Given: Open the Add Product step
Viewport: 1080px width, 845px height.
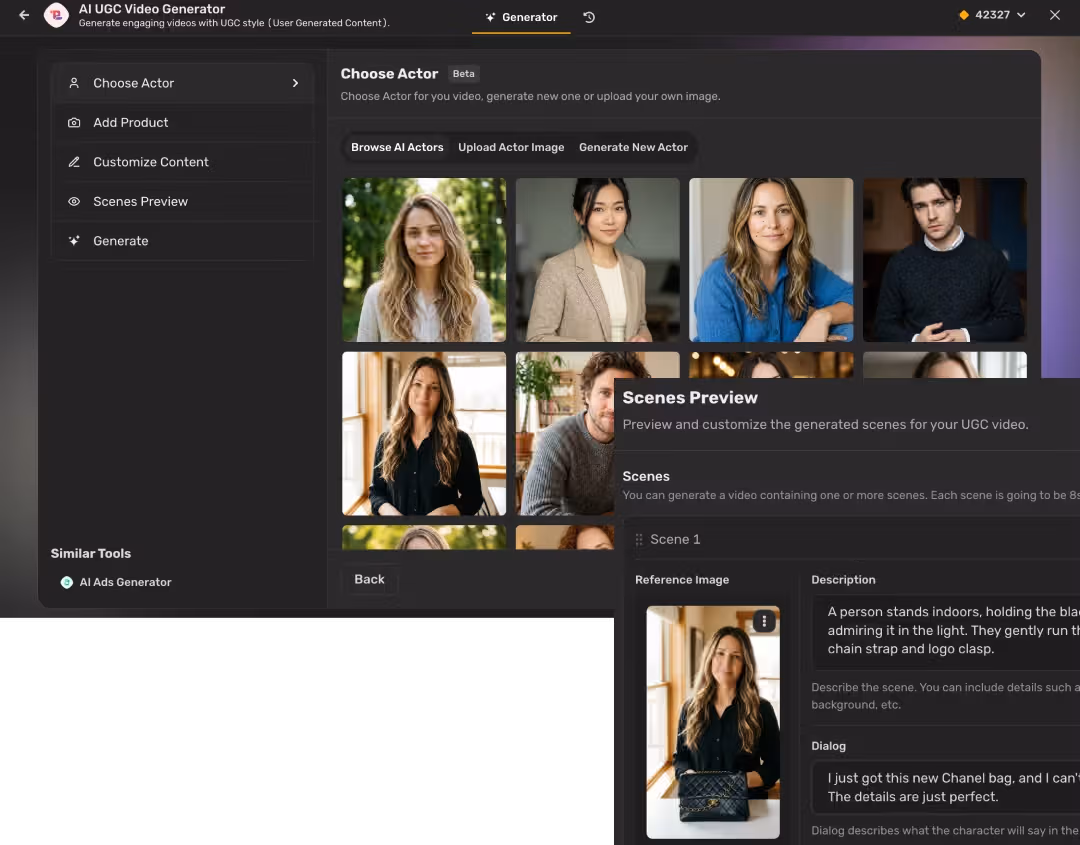Looking at the screenshot, I should click(x=183, y=123).
